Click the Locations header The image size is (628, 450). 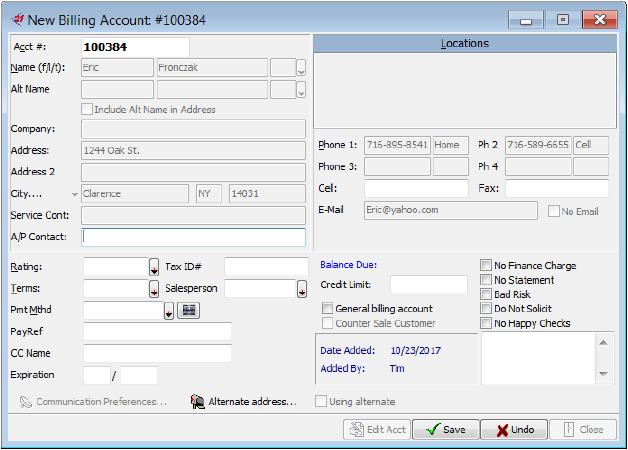[464, 44]
